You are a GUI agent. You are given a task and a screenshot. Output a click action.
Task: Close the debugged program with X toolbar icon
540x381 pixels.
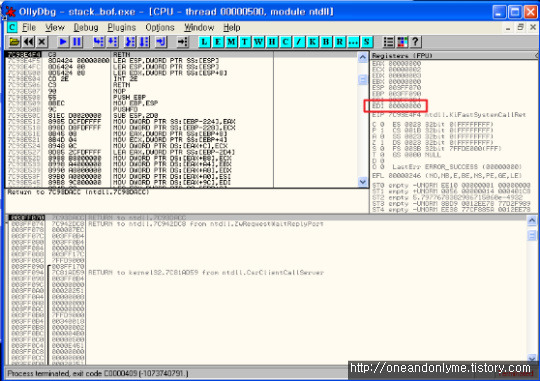tap(42, 42)
